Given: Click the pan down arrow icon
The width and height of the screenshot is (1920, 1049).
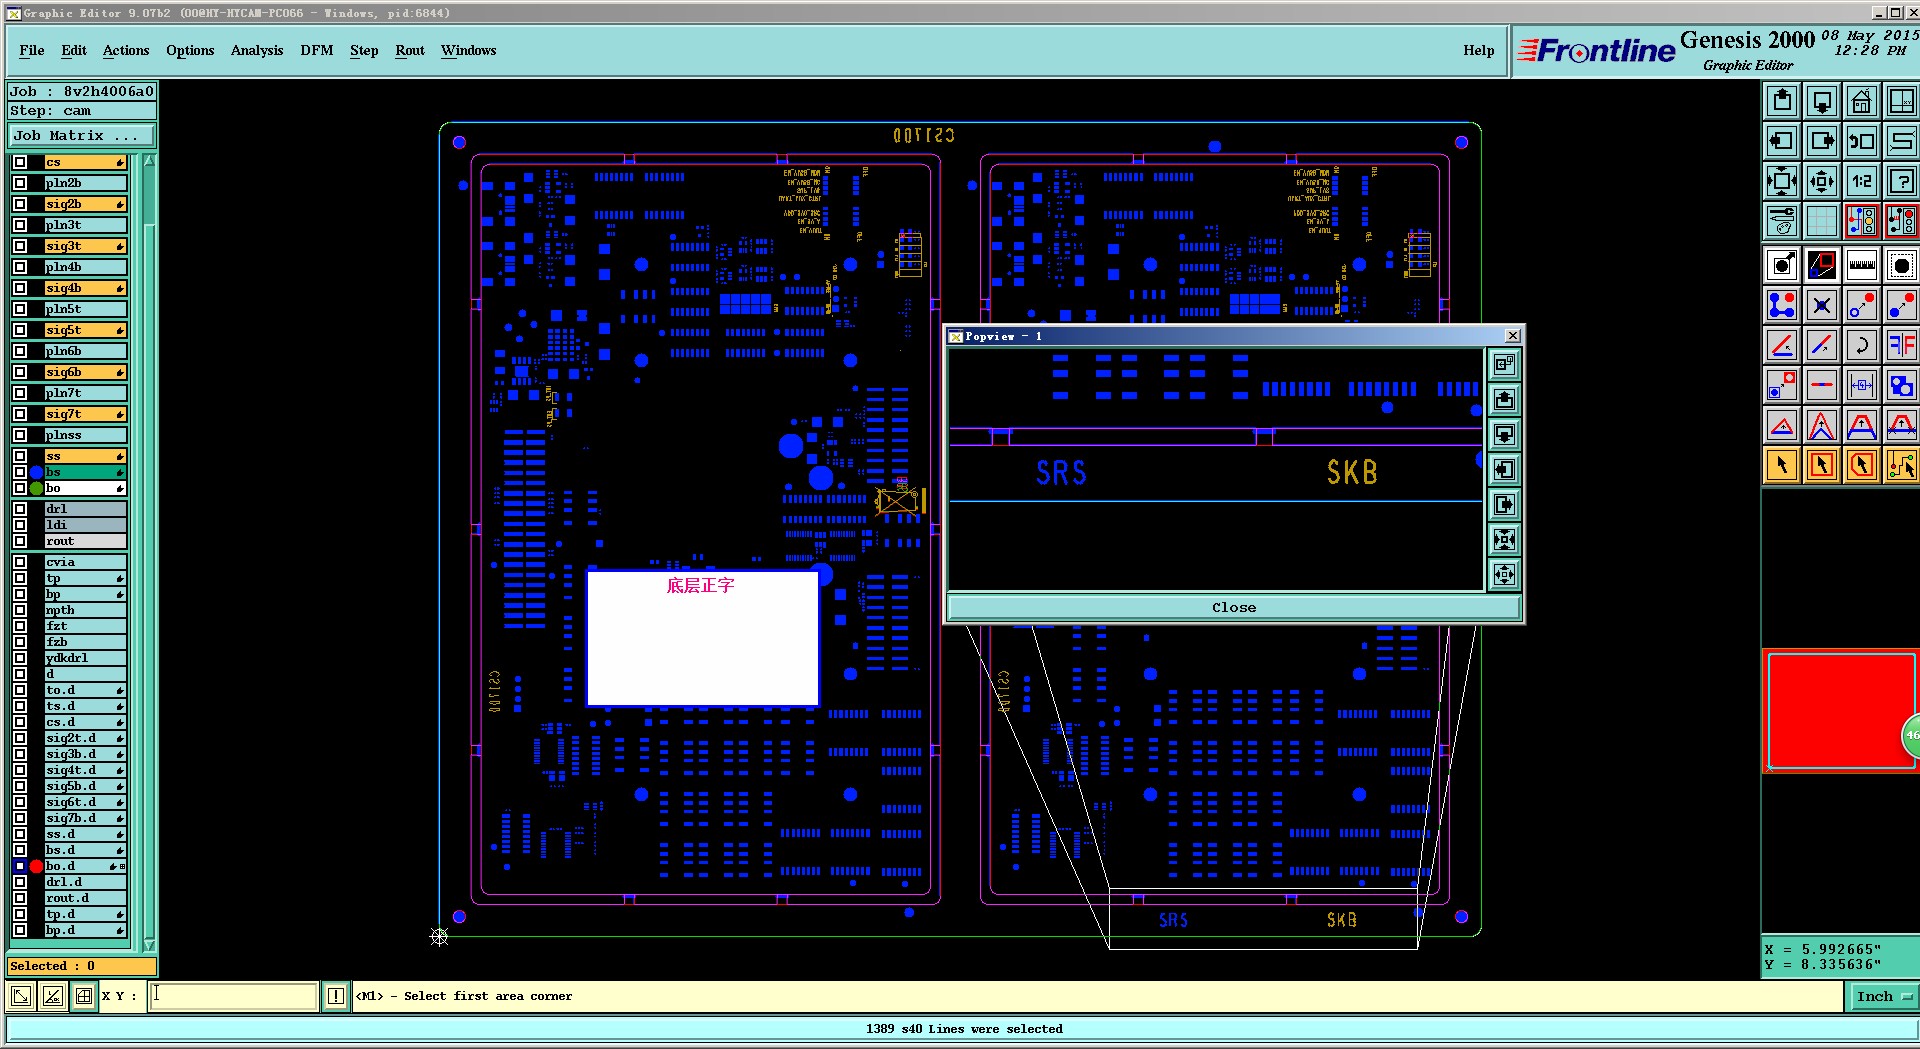Looking at the screenshot, I should (1822, 101).
